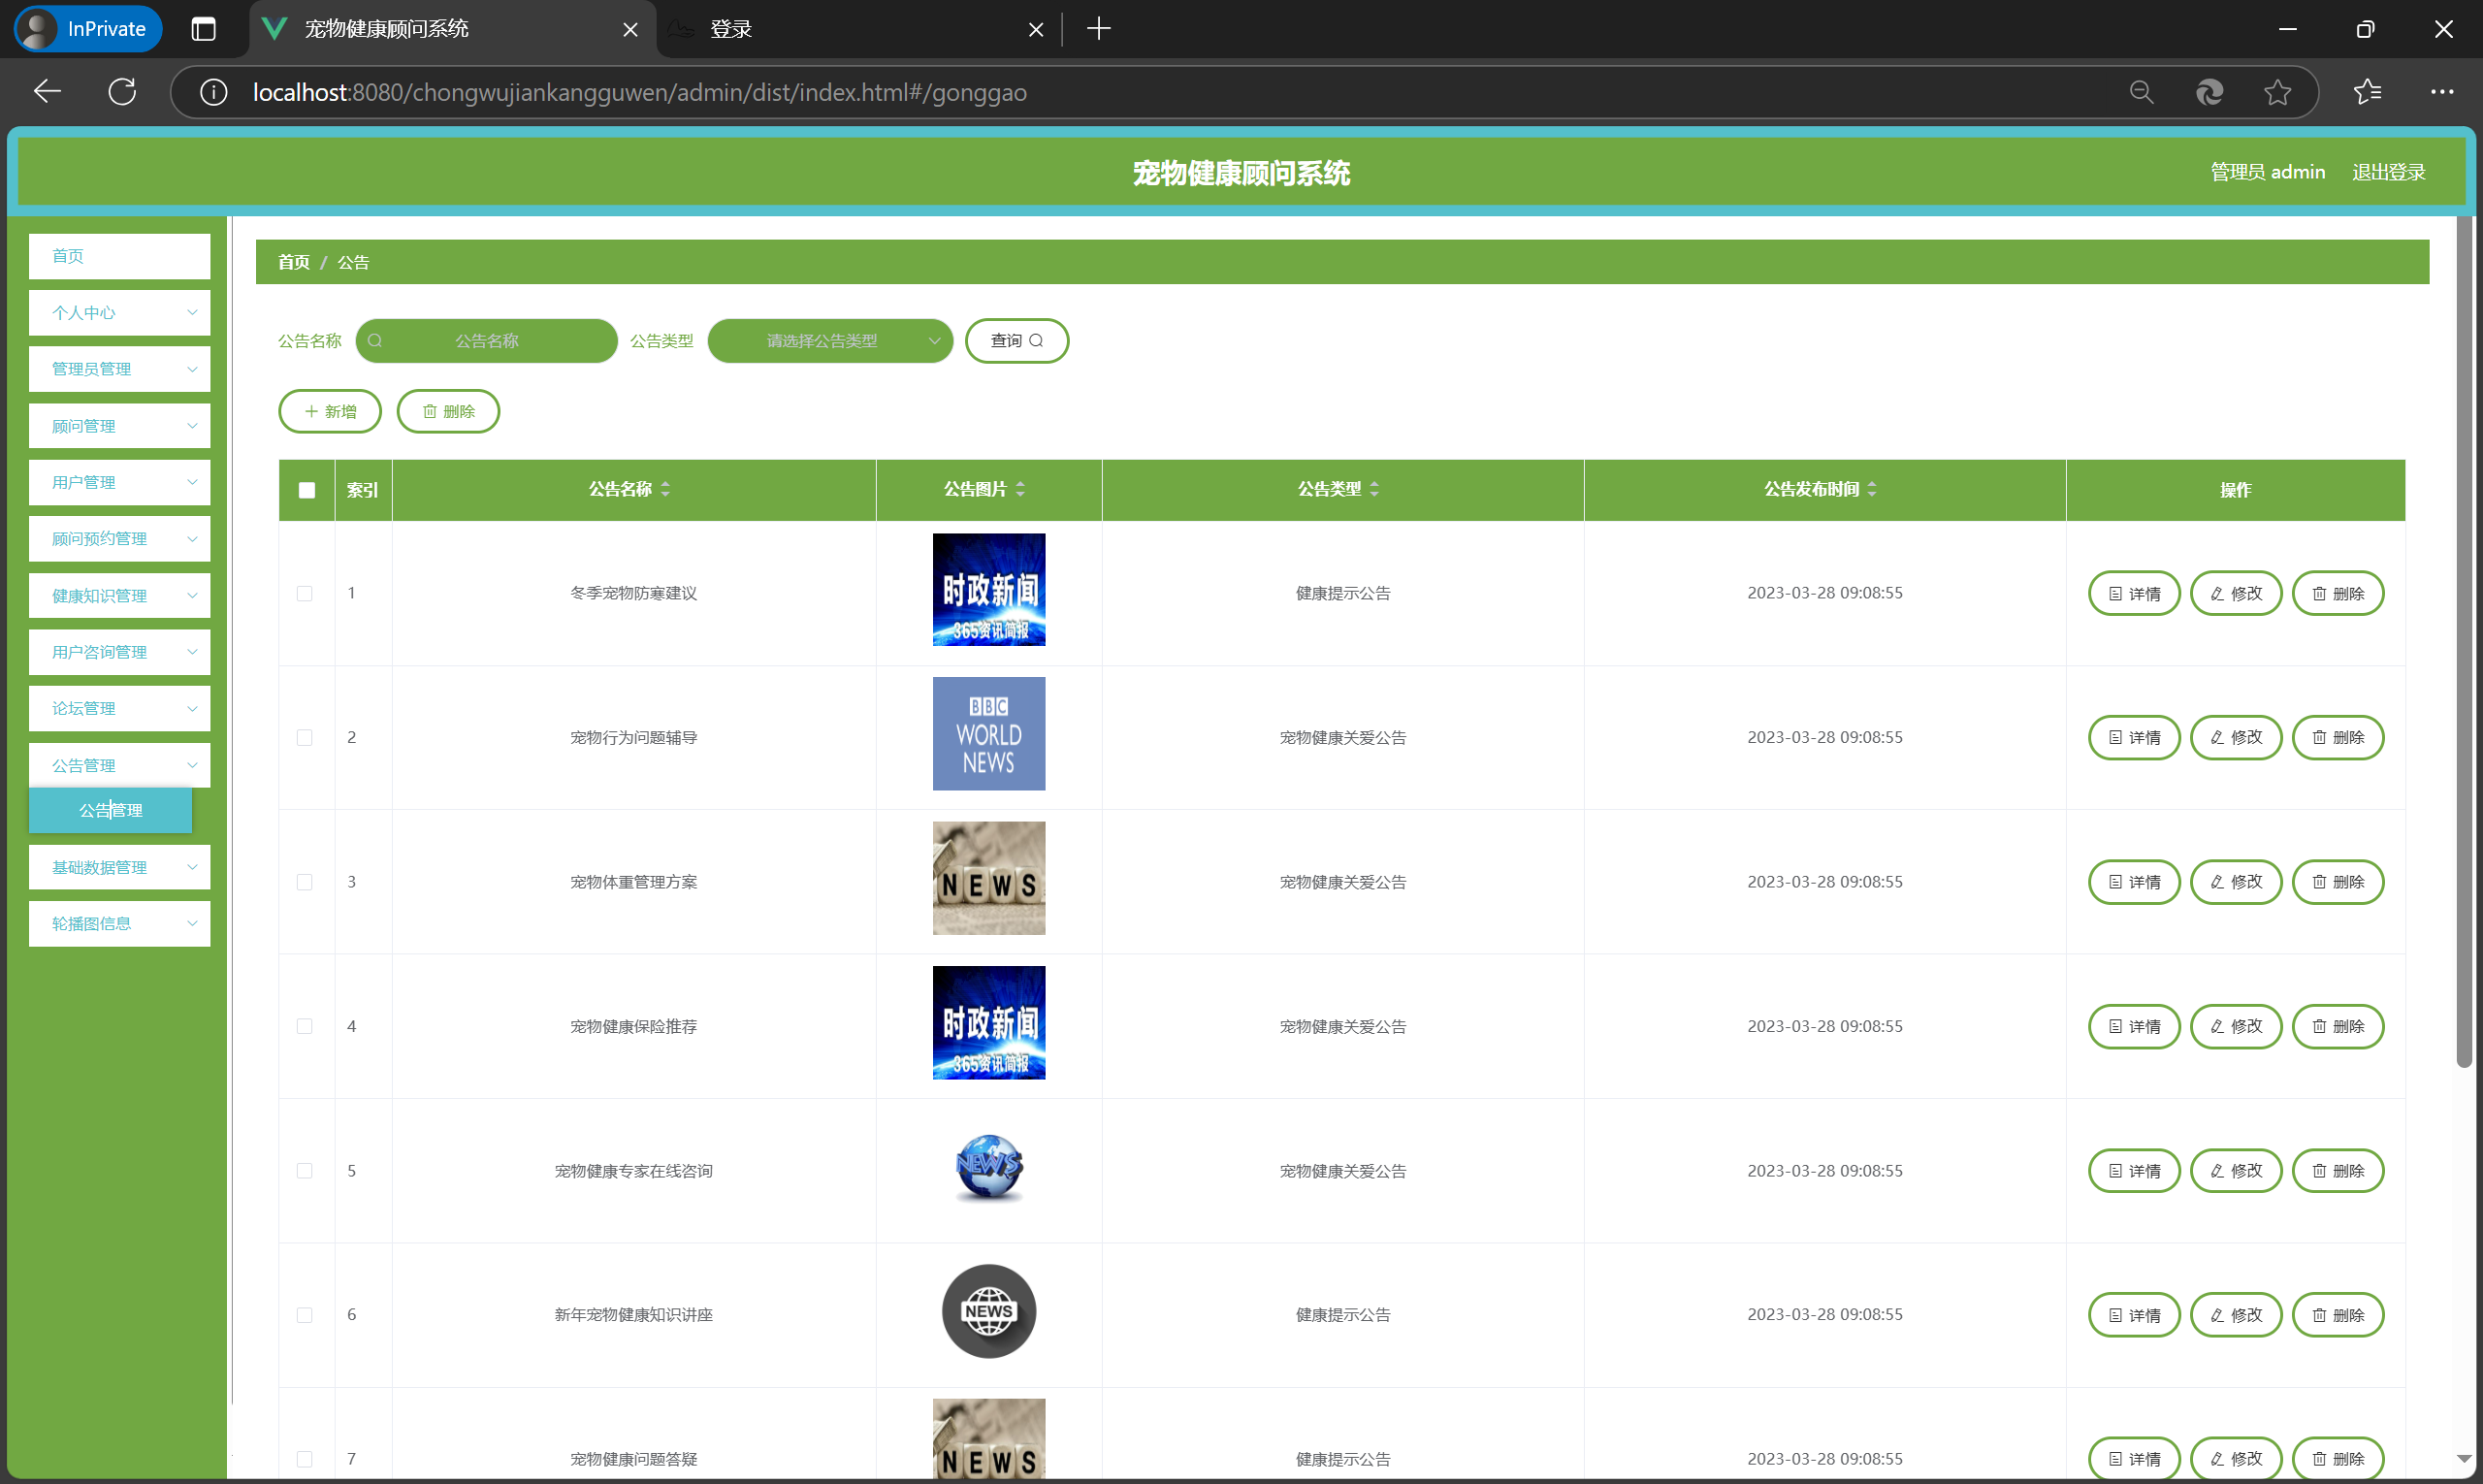This screenshot has width=2483, height=1484.
Task: Open the browser zoom magnifier icon
Action: 2141,92
